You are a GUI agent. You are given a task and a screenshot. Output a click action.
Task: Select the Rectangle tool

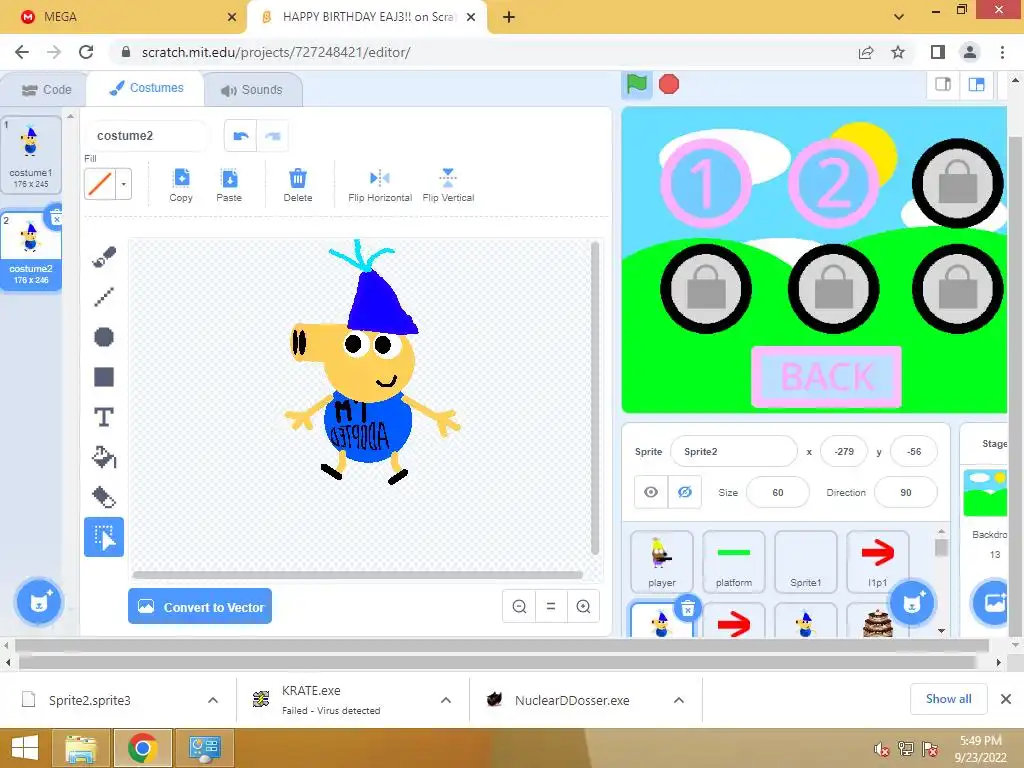[104, 377]
